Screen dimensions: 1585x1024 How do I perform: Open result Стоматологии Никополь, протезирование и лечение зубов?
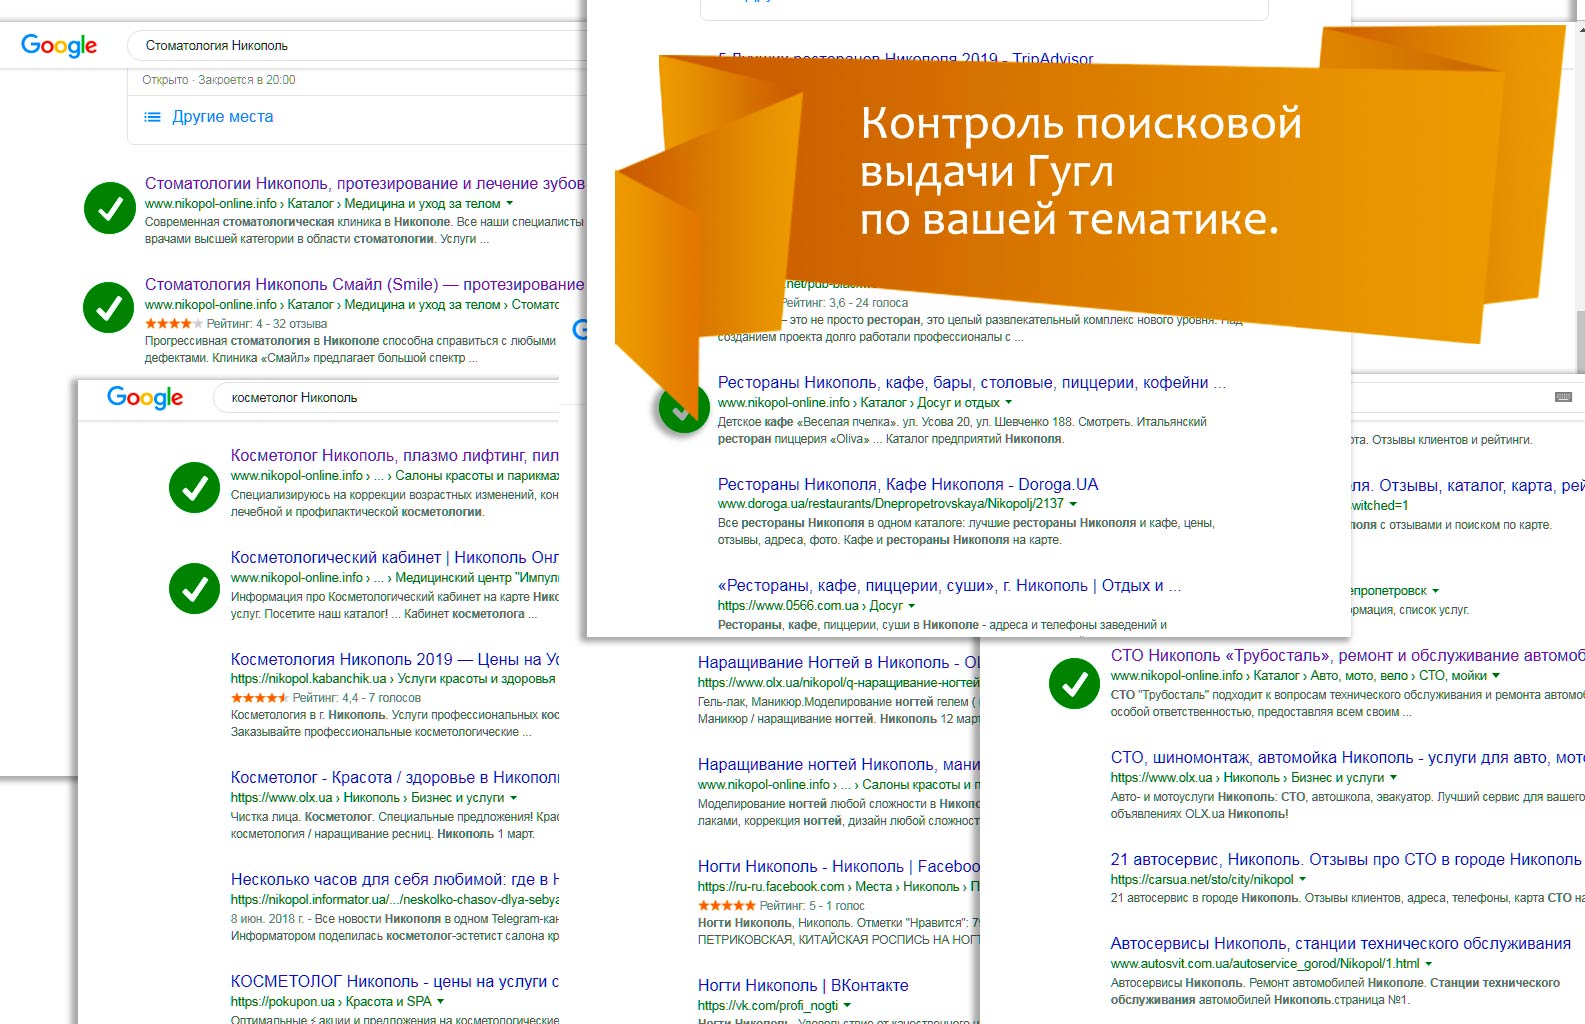coord(364,183)
